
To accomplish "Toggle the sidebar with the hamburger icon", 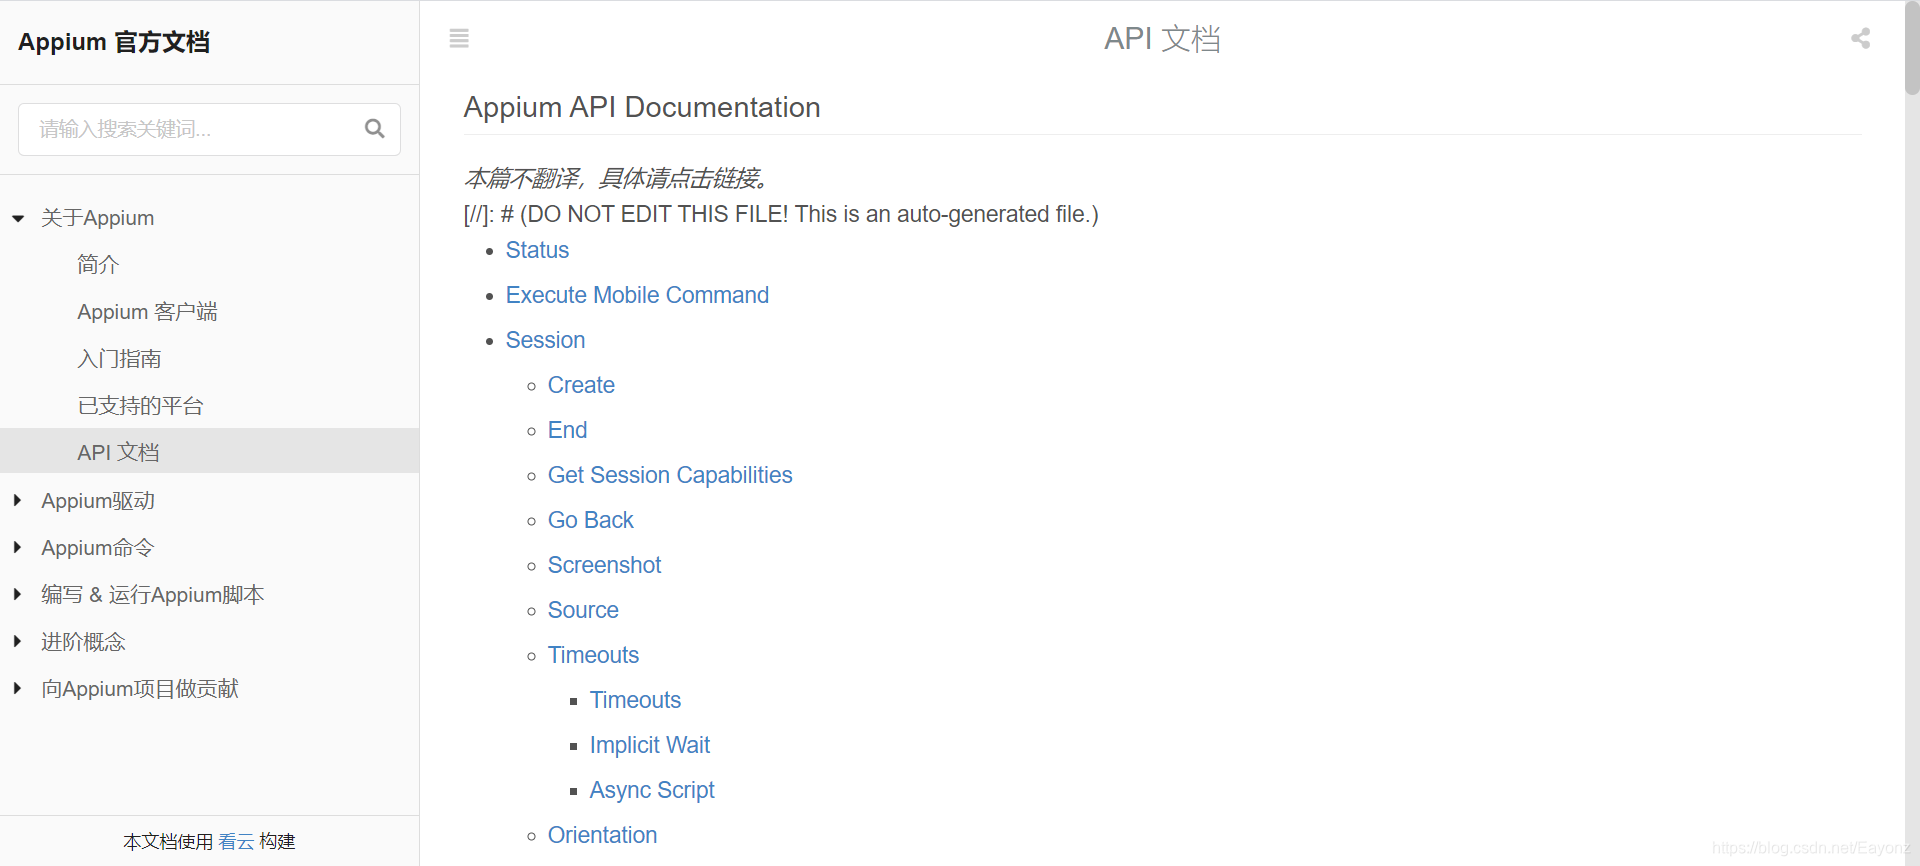I will pos(459,38).
